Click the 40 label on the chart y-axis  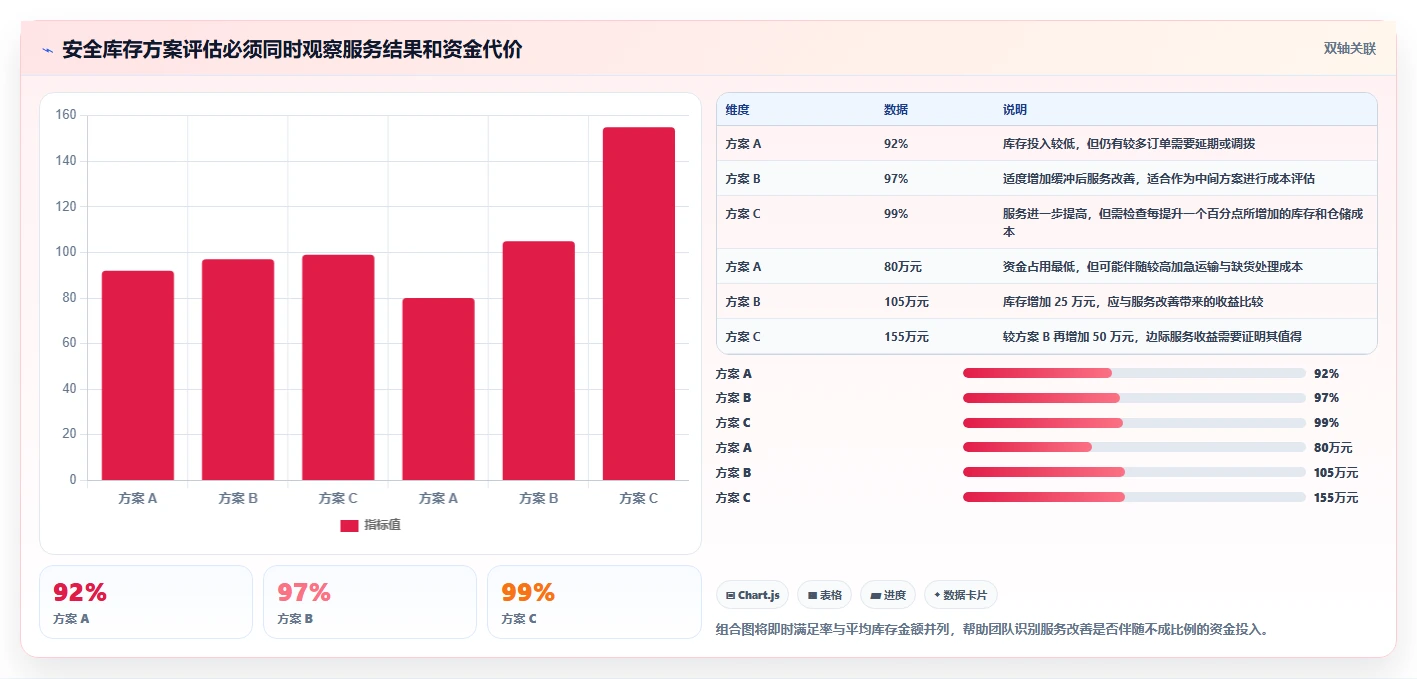tap(69, 389)
